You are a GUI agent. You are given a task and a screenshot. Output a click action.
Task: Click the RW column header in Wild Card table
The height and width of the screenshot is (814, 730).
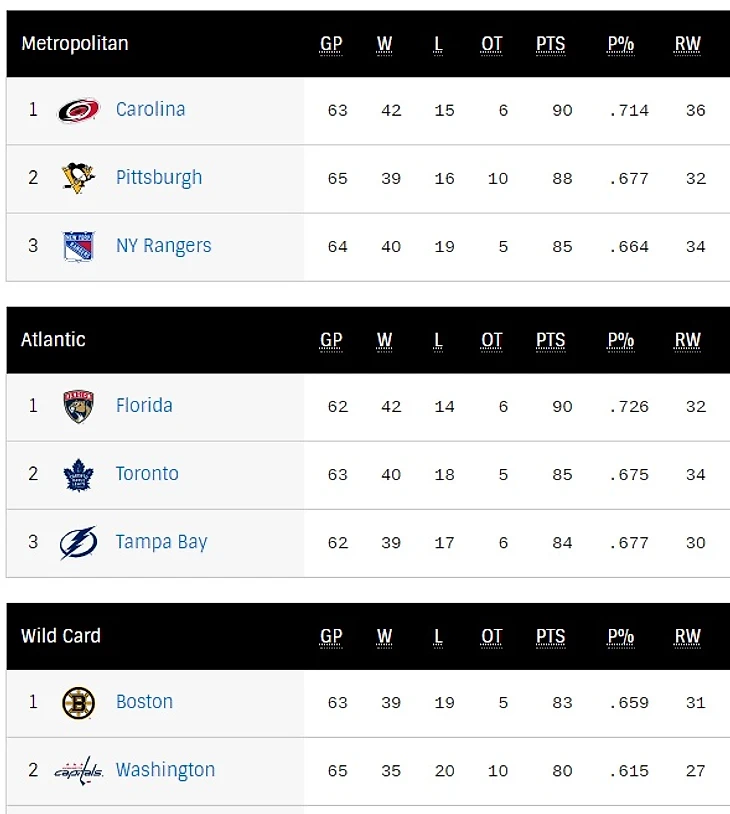tap(687, 636)
